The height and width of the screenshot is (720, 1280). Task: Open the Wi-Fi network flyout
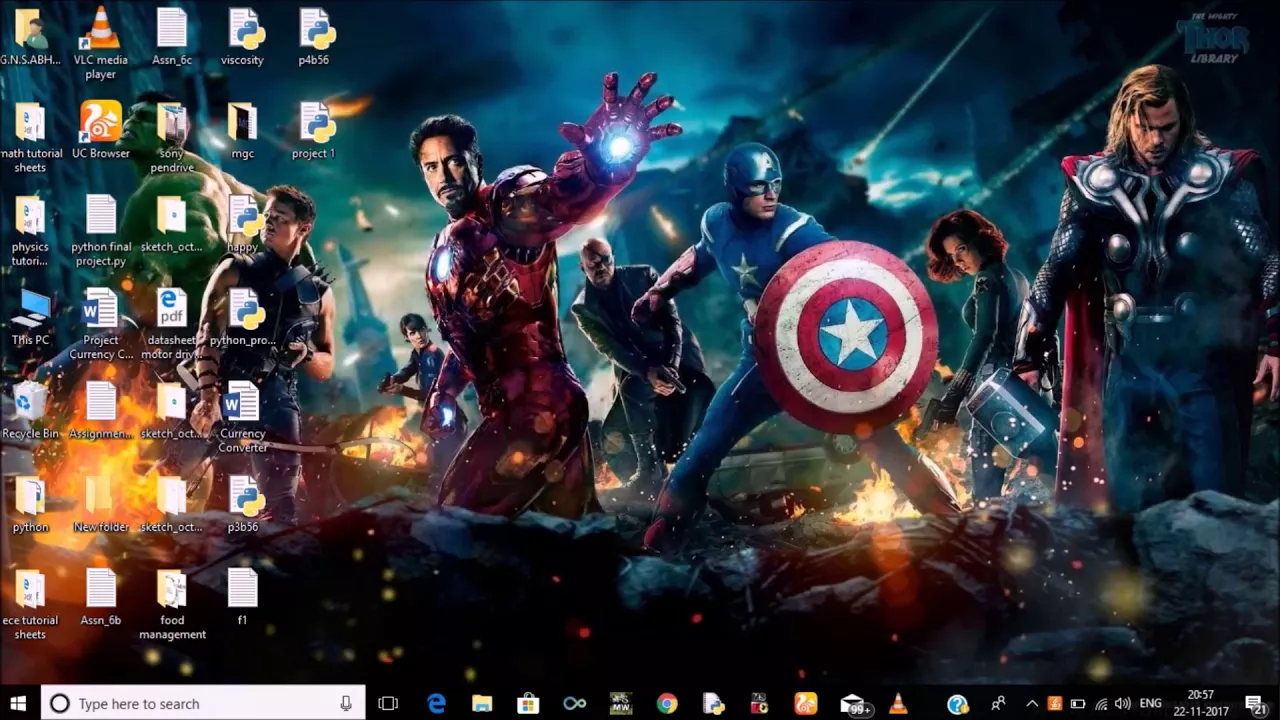[x=1101, y=704]
